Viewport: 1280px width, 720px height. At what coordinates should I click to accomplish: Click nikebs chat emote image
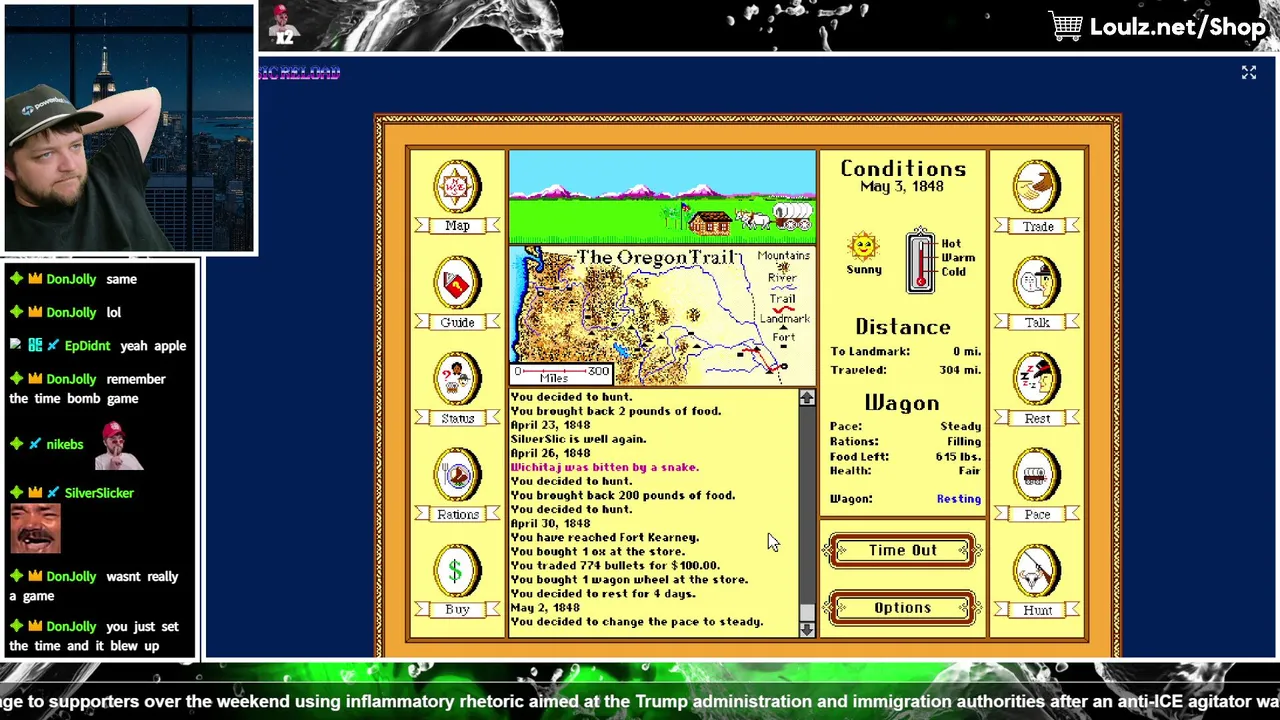(x=117, y=446)
